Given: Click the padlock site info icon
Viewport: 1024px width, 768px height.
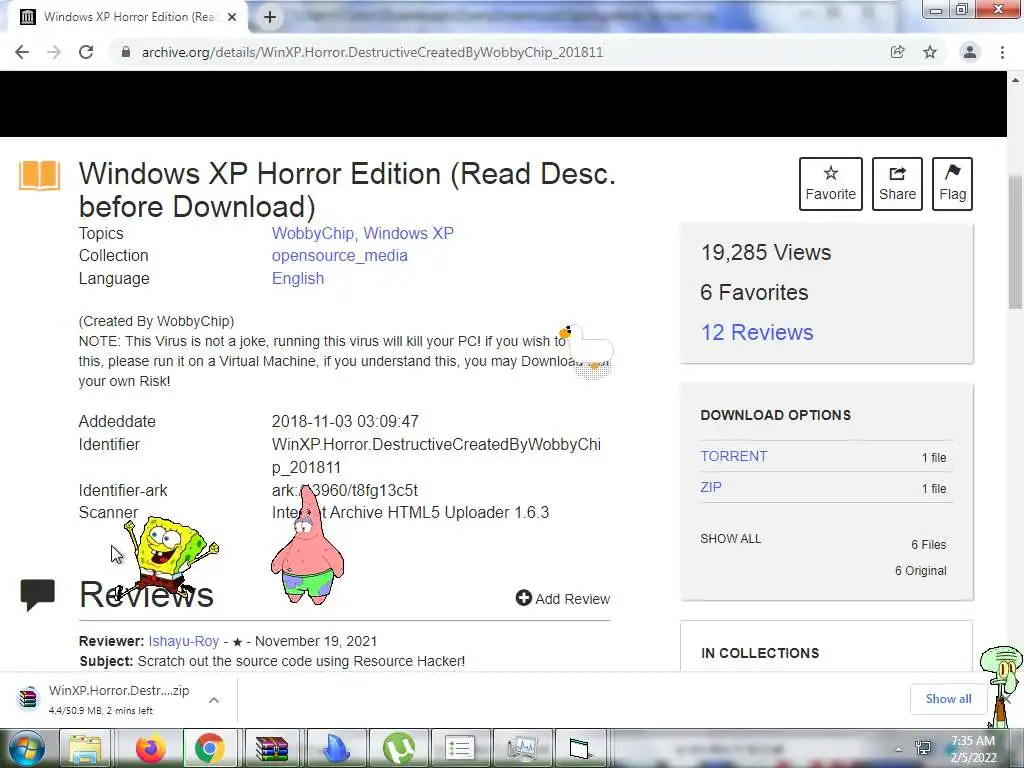Looking at the screenshot, I should coord(125,52).
